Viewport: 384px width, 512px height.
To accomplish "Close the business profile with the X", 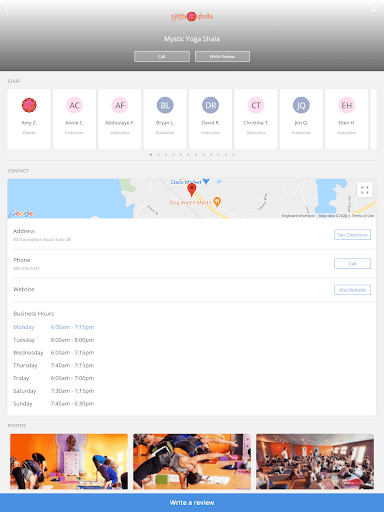I will (374, 9).
